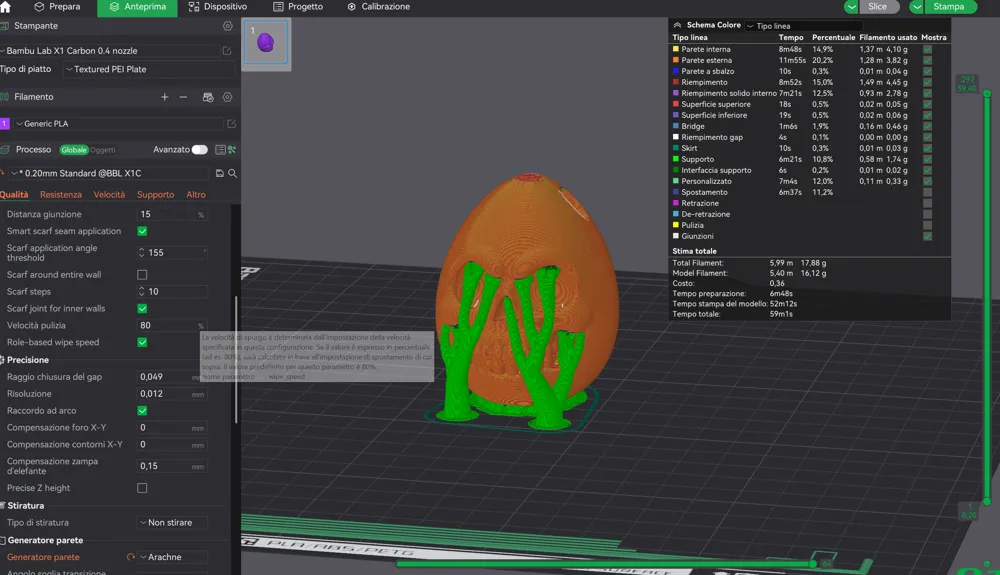Reset the modified process preset arrow
The height and width of the screenshot is (575, 1000).
3,173
